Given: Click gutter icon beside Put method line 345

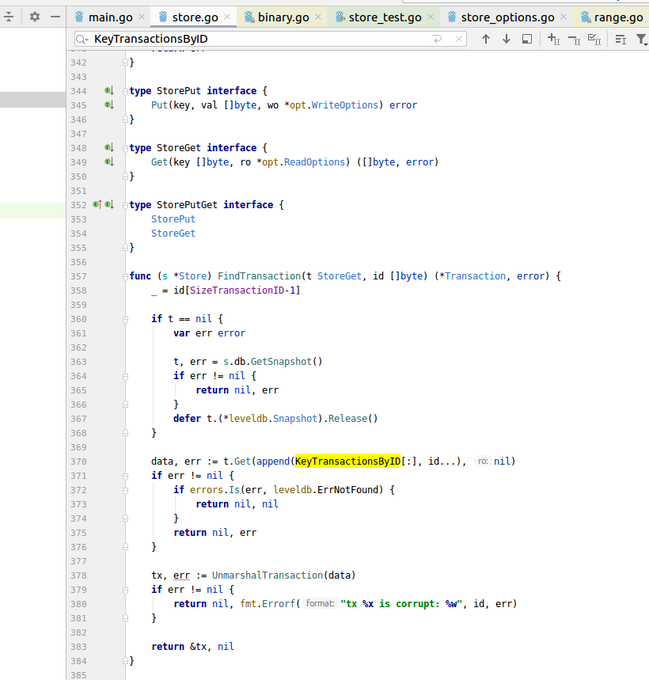Looking at the screenshot, I should tap(109, 105).
